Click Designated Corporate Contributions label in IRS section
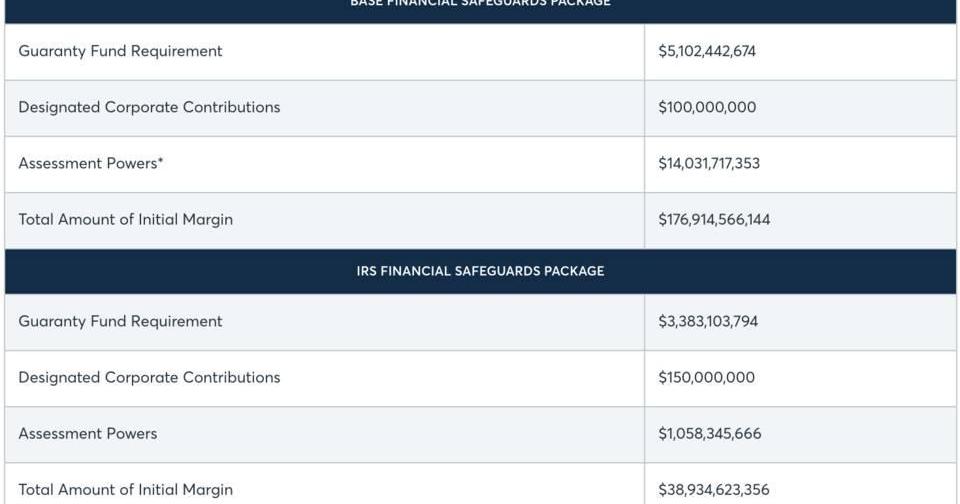The image size is (960, 504). 149,377
